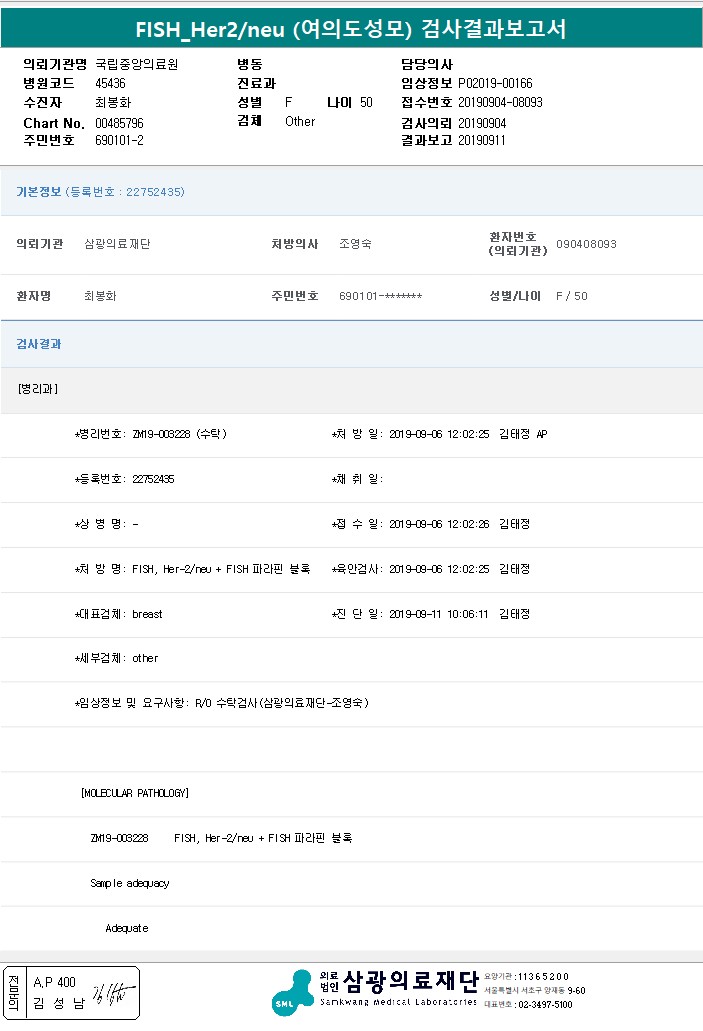Click the 삼광의료재단 footer name
This screenshot has width=703, height=1031.
[410, 981]
